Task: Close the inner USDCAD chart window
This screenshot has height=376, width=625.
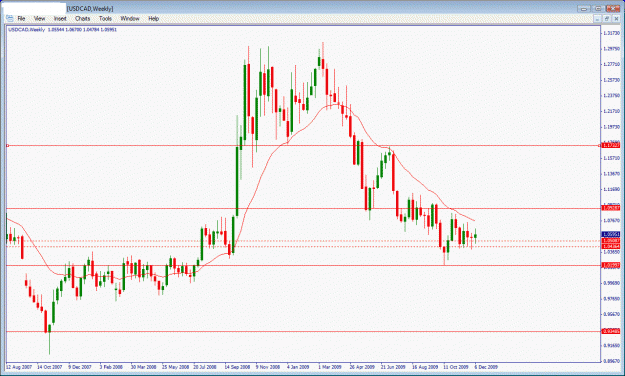Action: tap(616, 19)
